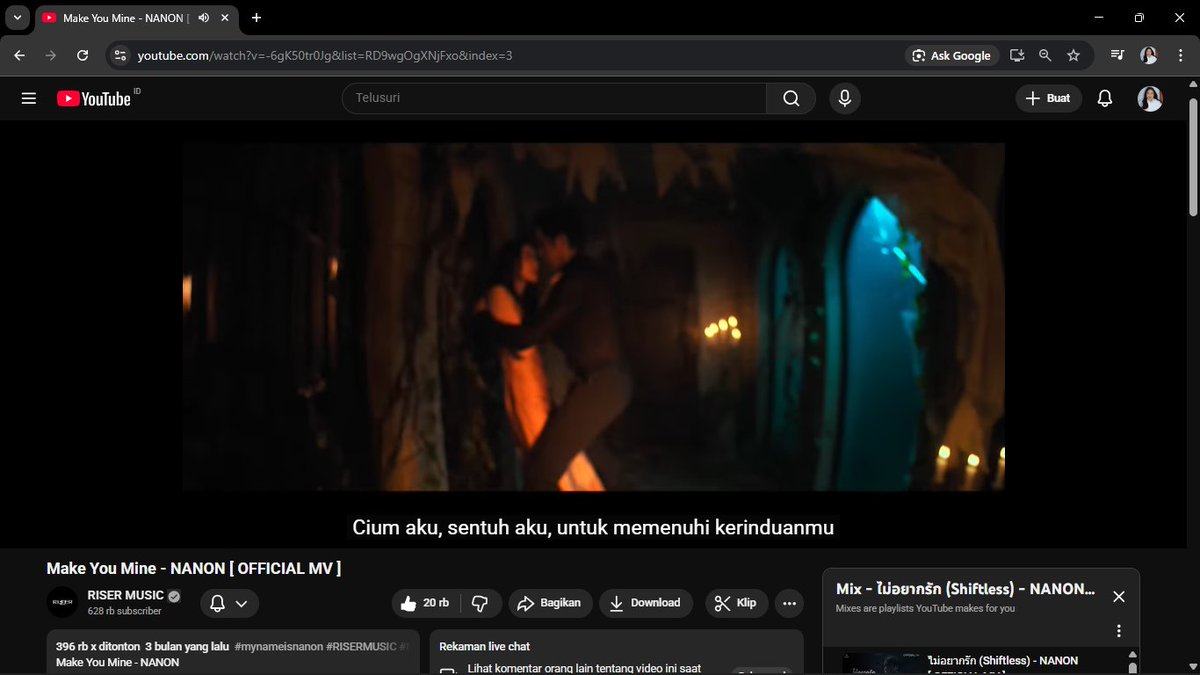Click #mynameisnanon hashtag
The image size is (1200, 675).
[x=277, y=647]
